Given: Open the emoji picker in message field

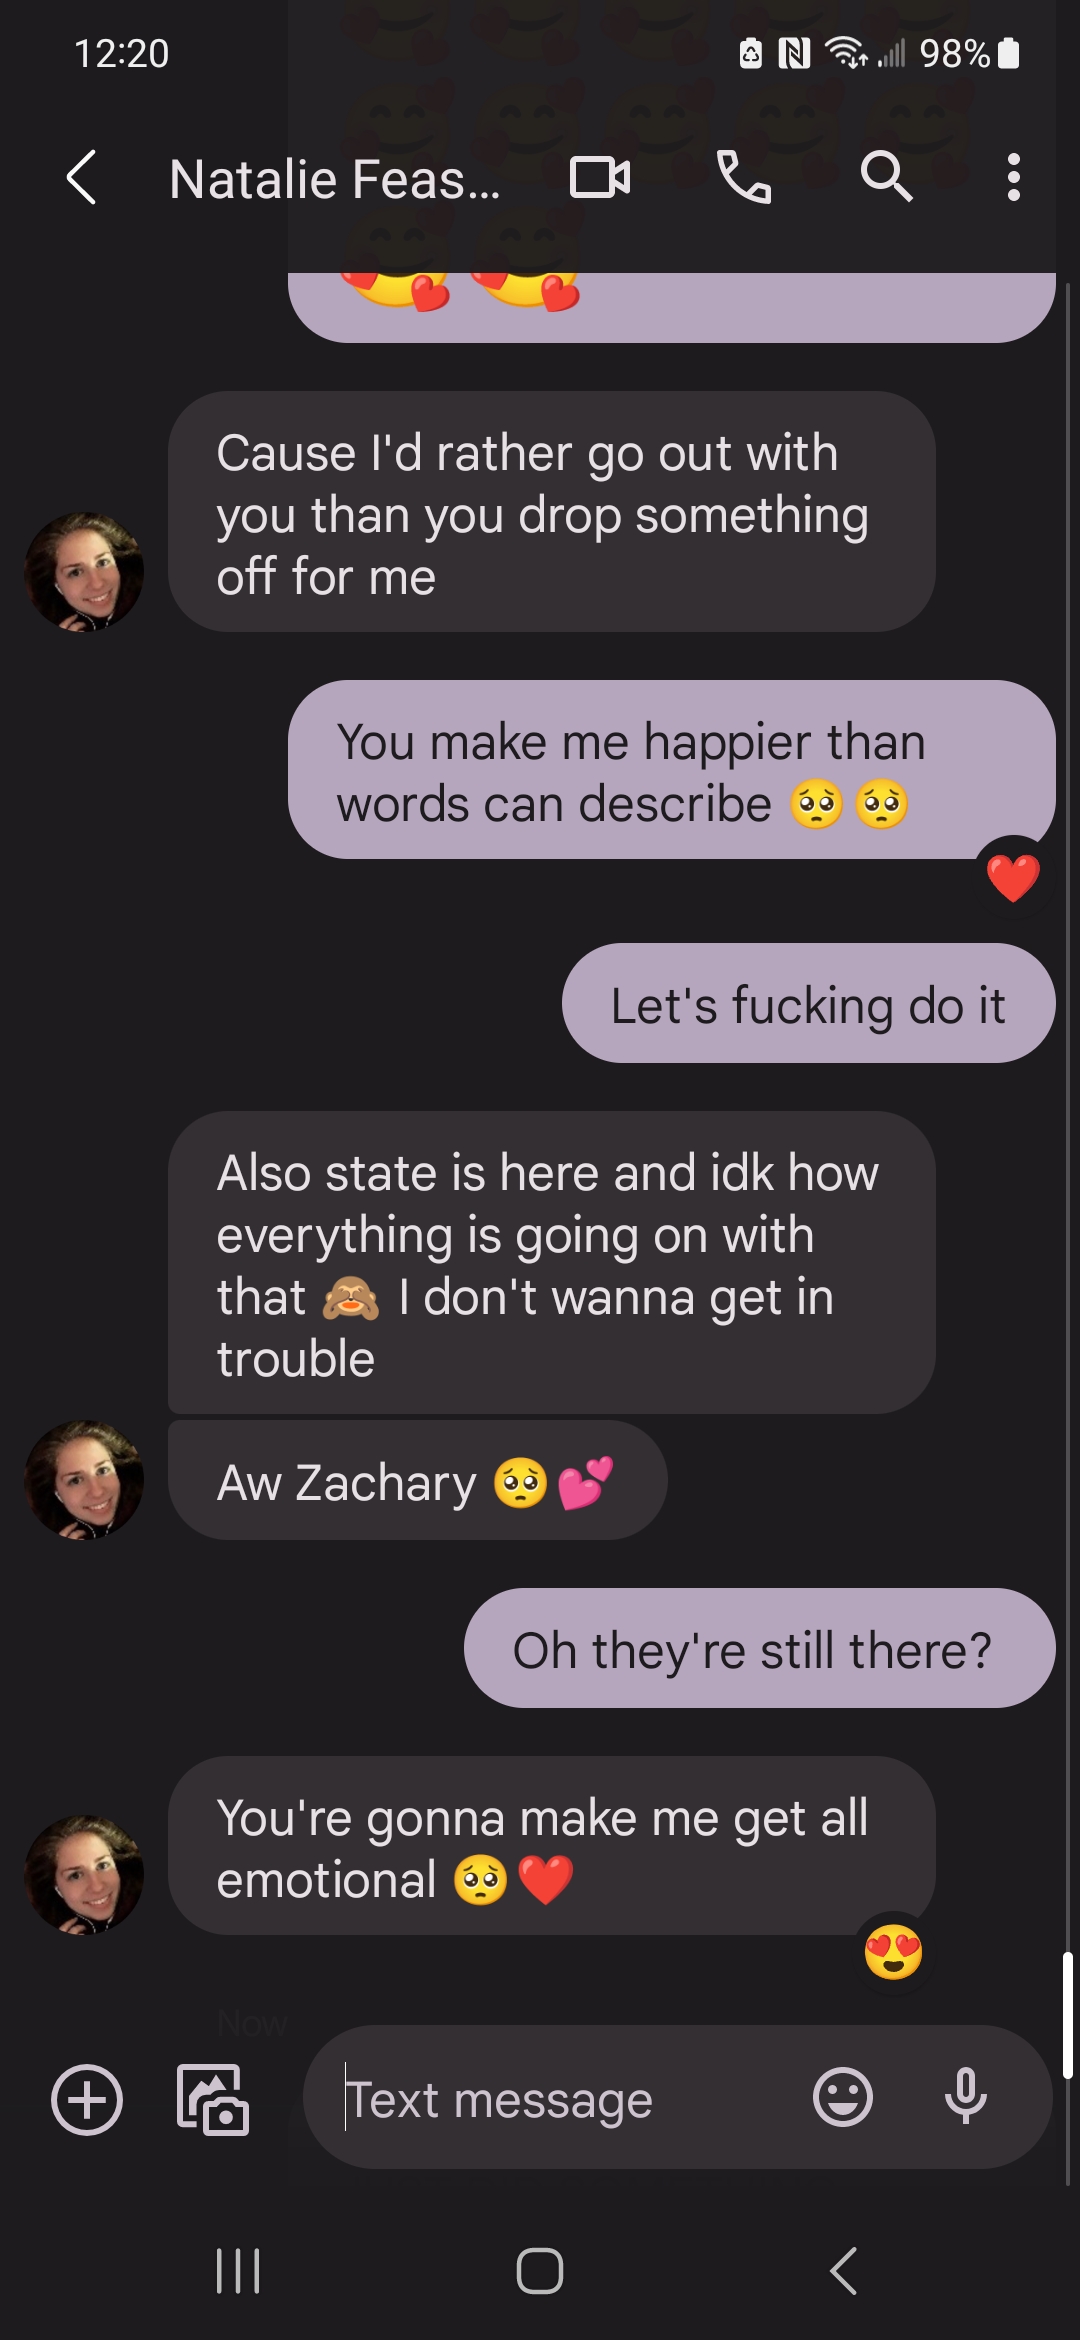Looking at the screenshot, I should (843, 2097).
